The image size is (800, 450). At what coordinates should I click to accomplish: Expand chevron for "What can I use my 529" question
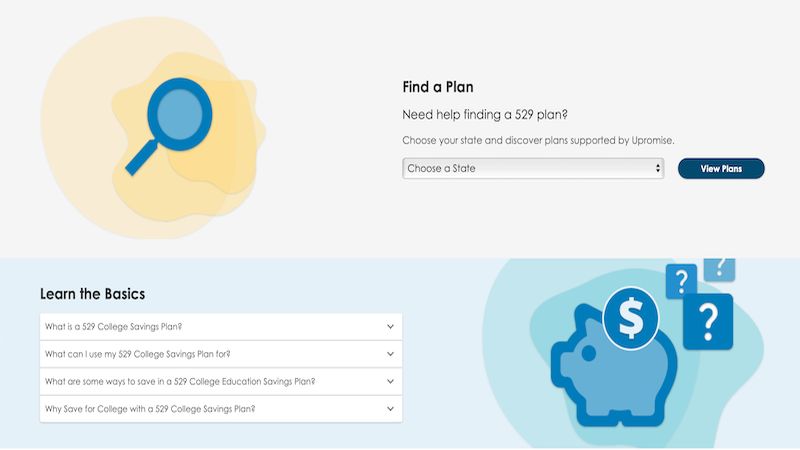coord(390,354)
